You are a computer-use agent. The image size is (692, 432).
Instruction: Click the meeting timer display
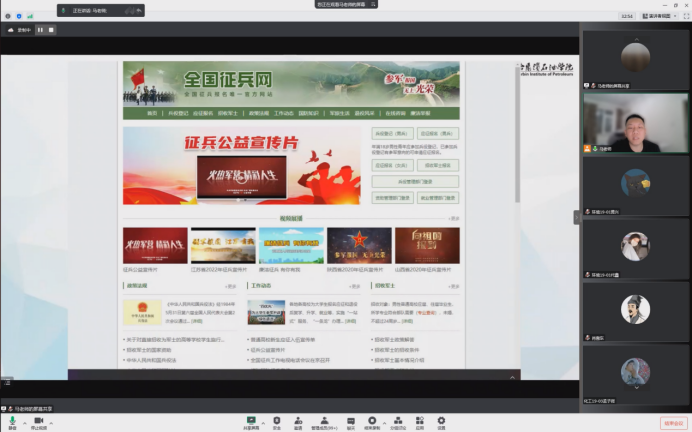tap(627, 16)
